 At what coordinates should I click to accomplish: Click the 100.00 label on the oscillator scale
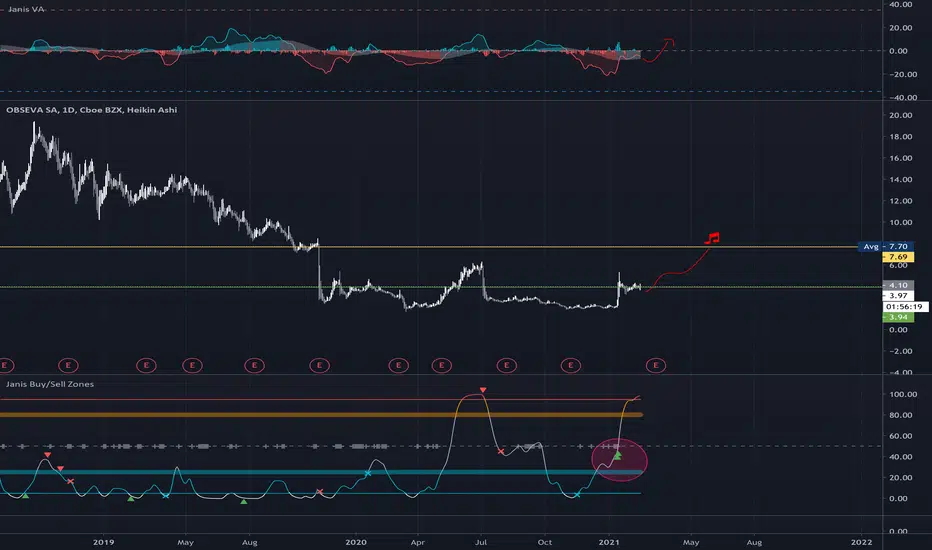(x=903, y=394)
